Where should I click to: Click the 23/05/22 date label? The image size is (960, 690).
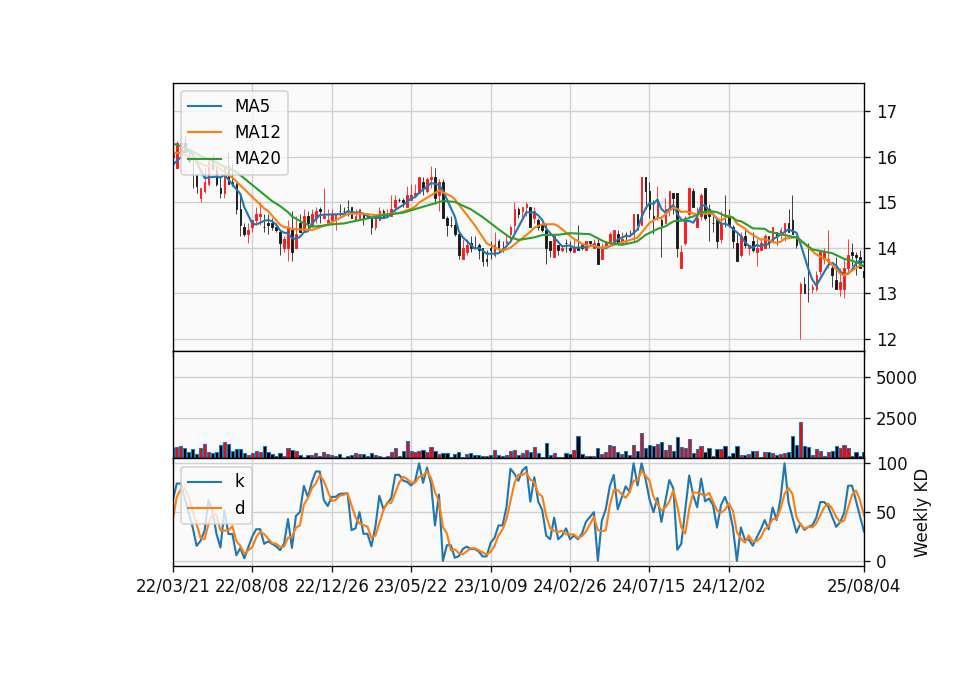click(x=411, y=586)
